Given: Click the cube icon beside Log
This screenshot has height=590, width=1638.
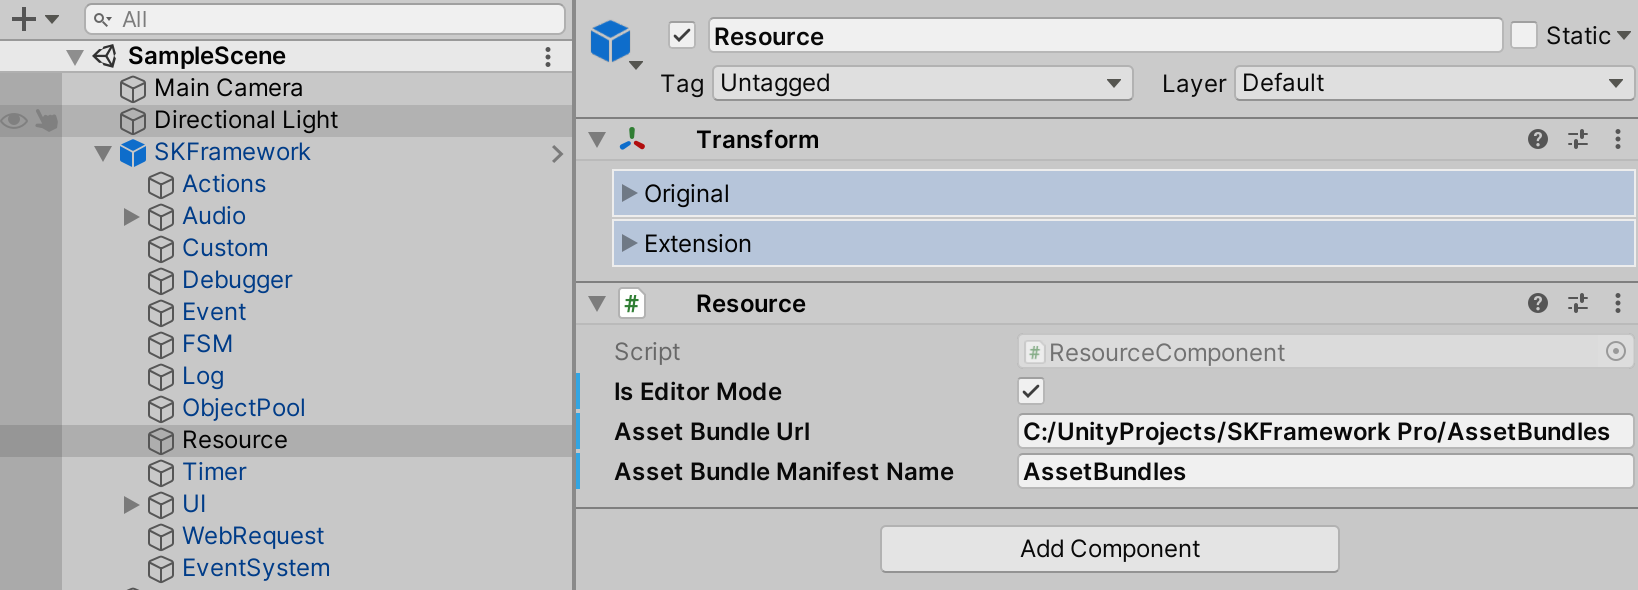Looking at the screenshot, I should tap(160, 377).
